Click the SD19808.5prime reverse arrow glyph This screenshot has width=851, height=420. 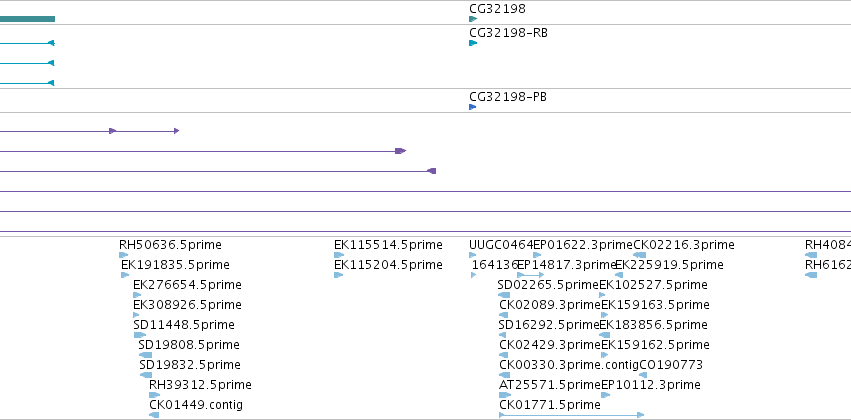point(145,355)
